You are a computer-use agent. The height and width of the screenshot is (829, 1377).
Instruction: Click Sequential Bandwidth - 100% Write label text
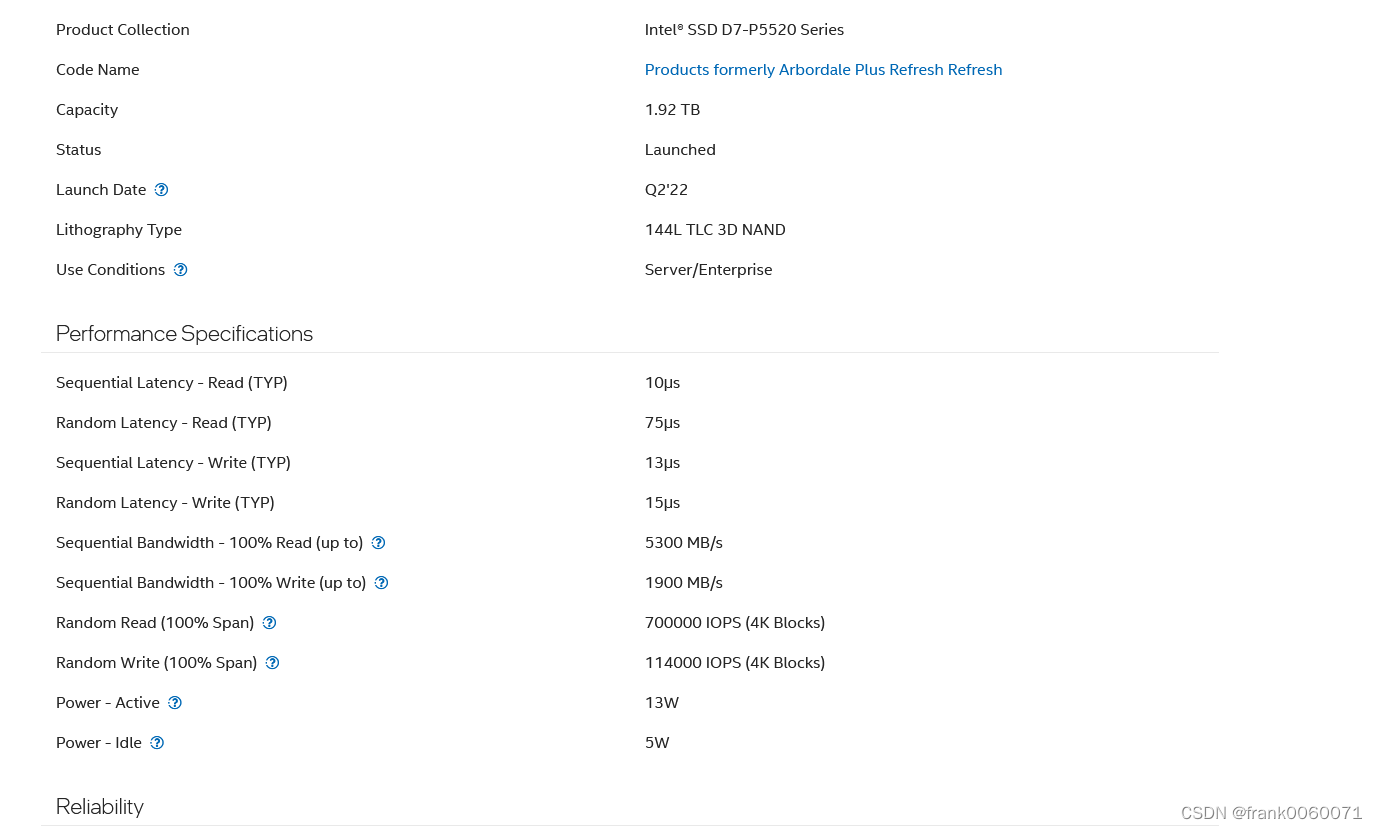[211, 583]
